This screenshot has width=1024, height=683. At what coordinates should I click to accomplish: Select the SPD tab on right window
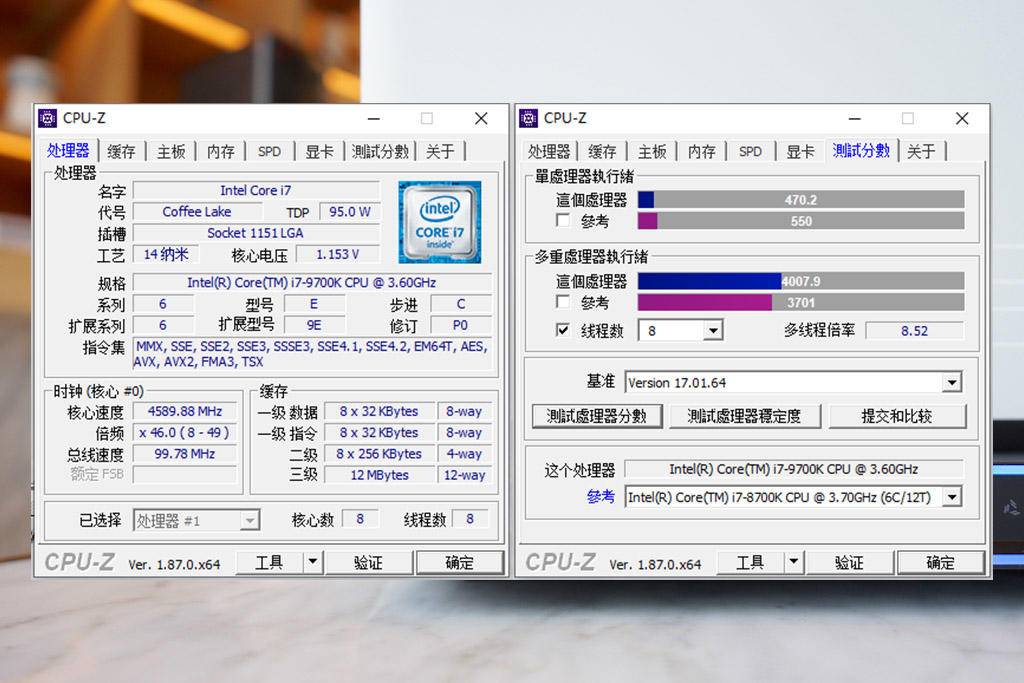click(x=751, y=151)
